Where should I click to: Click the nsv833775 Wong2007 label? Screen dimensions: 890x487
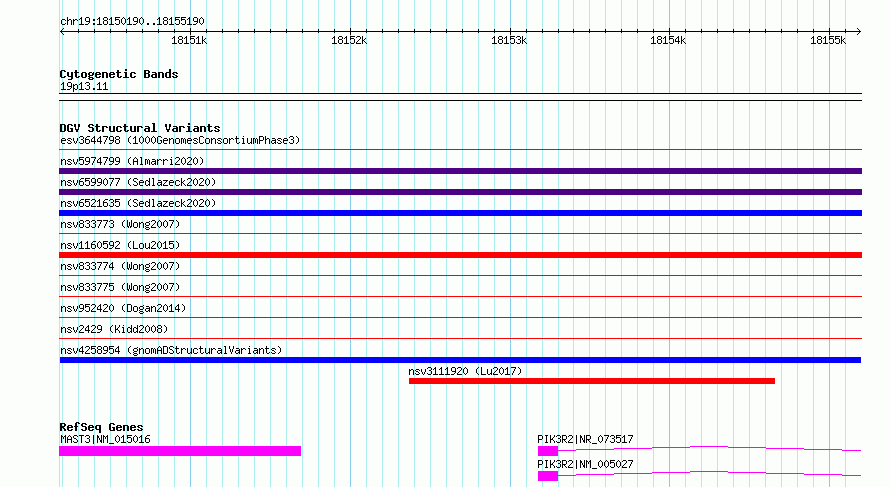coord(120,287)
